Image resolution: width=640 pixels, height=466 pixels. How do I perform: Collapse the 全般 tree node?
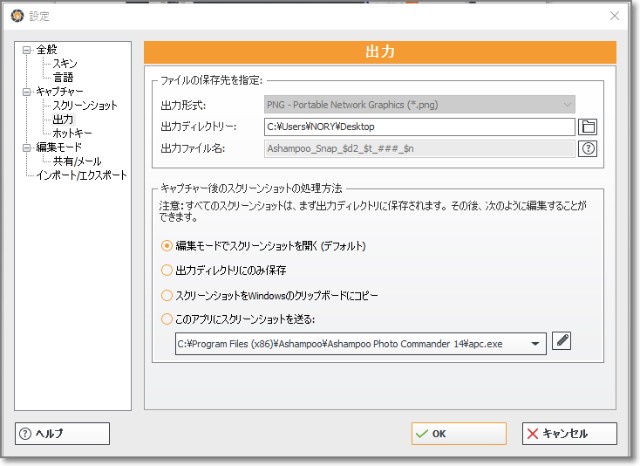coord(27,49)
